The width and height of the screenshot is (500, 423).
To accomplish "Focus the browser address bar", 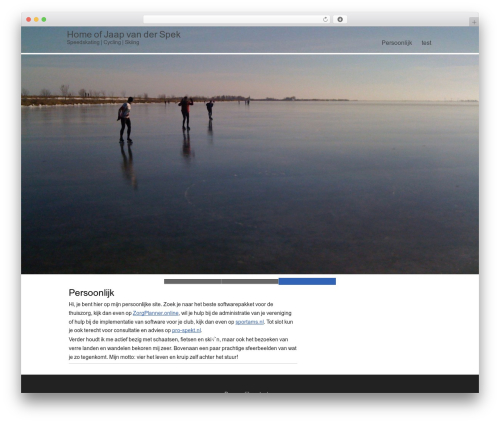I will point(237,19).
